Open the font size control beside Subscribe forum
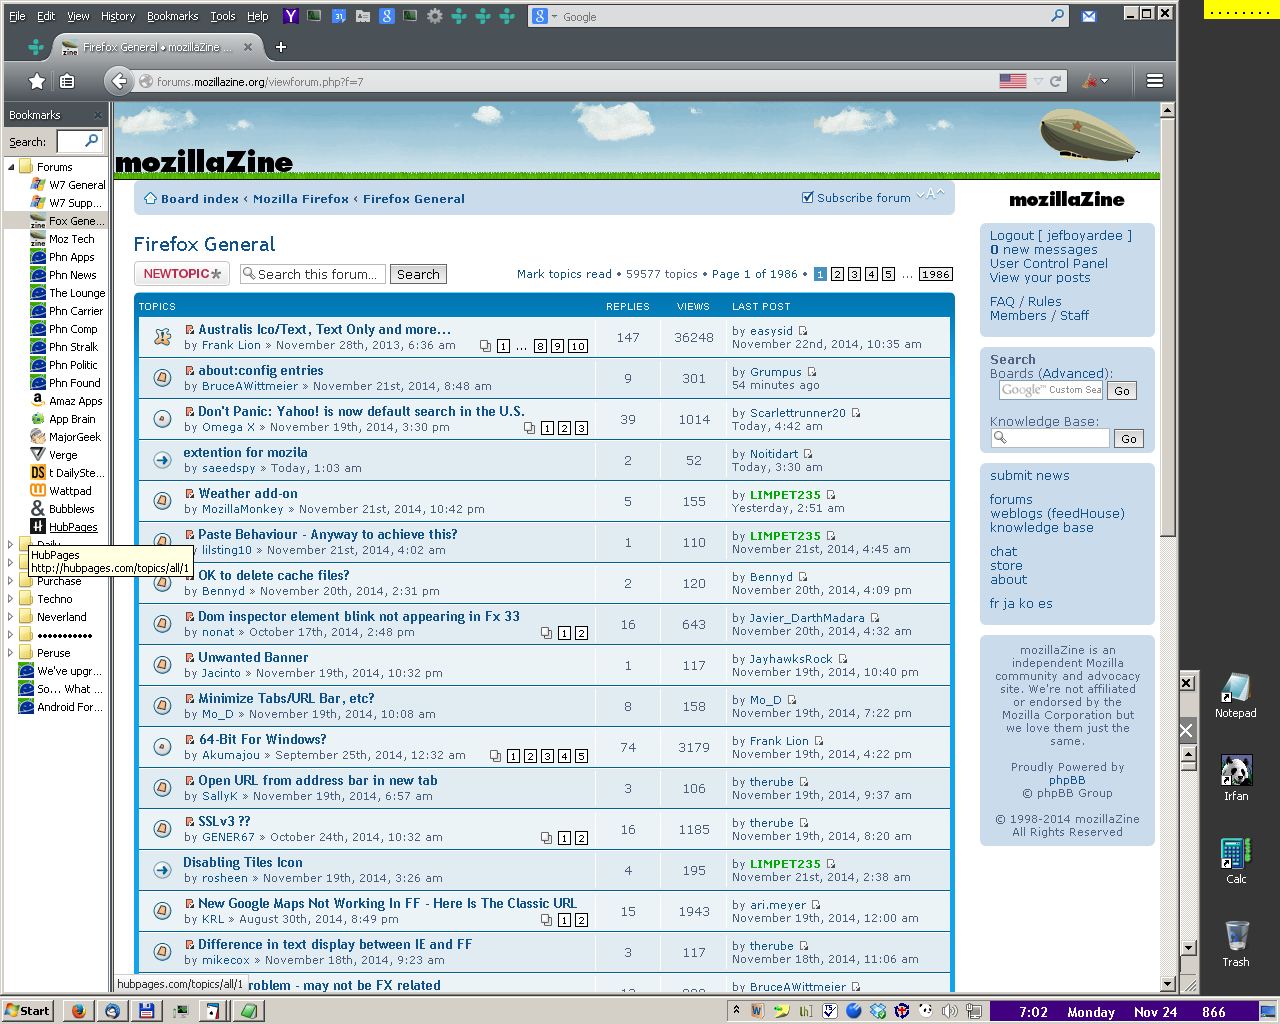 pos(930,194)
